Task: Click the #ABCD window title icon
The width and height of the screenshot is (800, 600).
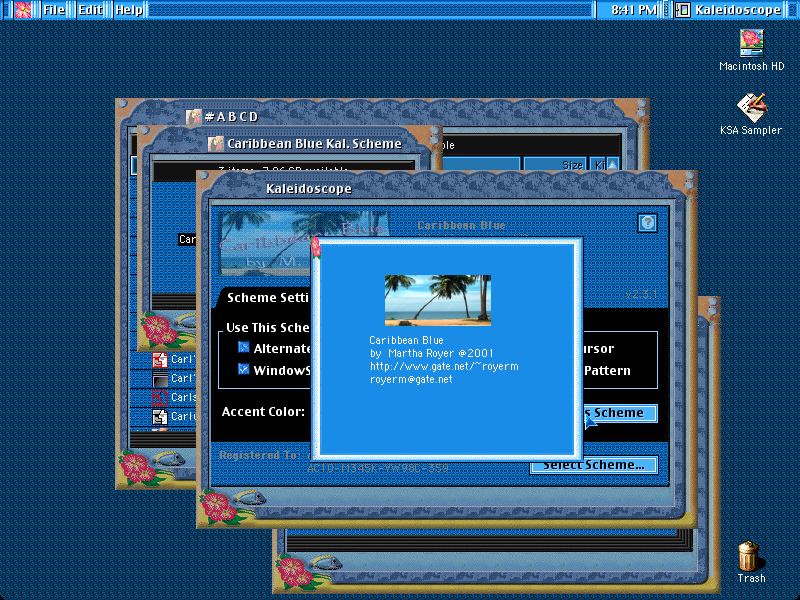Action: point(193,117)
